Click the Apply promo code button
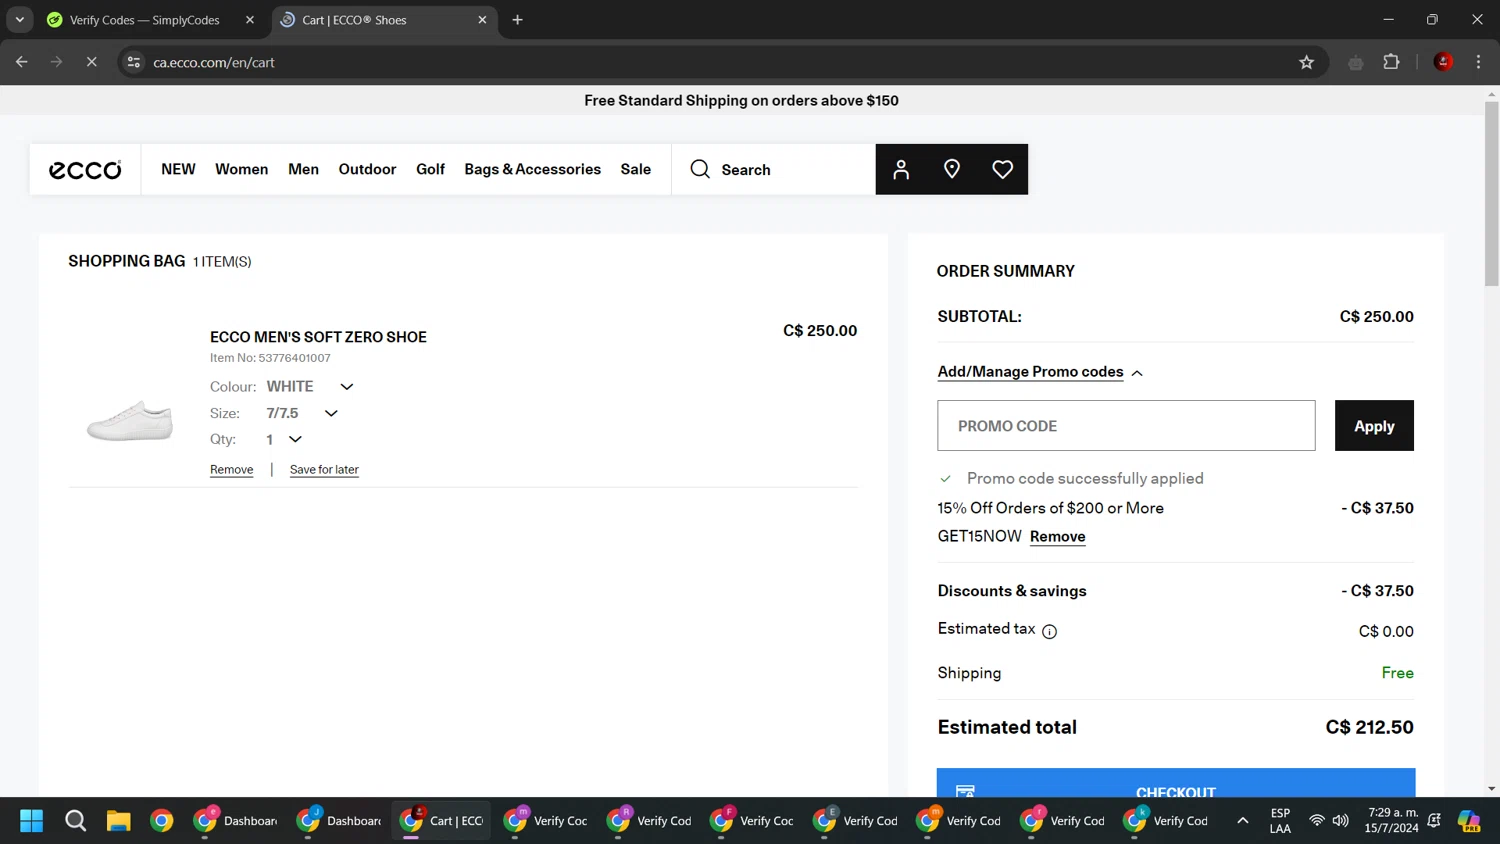 [1374, 426]
